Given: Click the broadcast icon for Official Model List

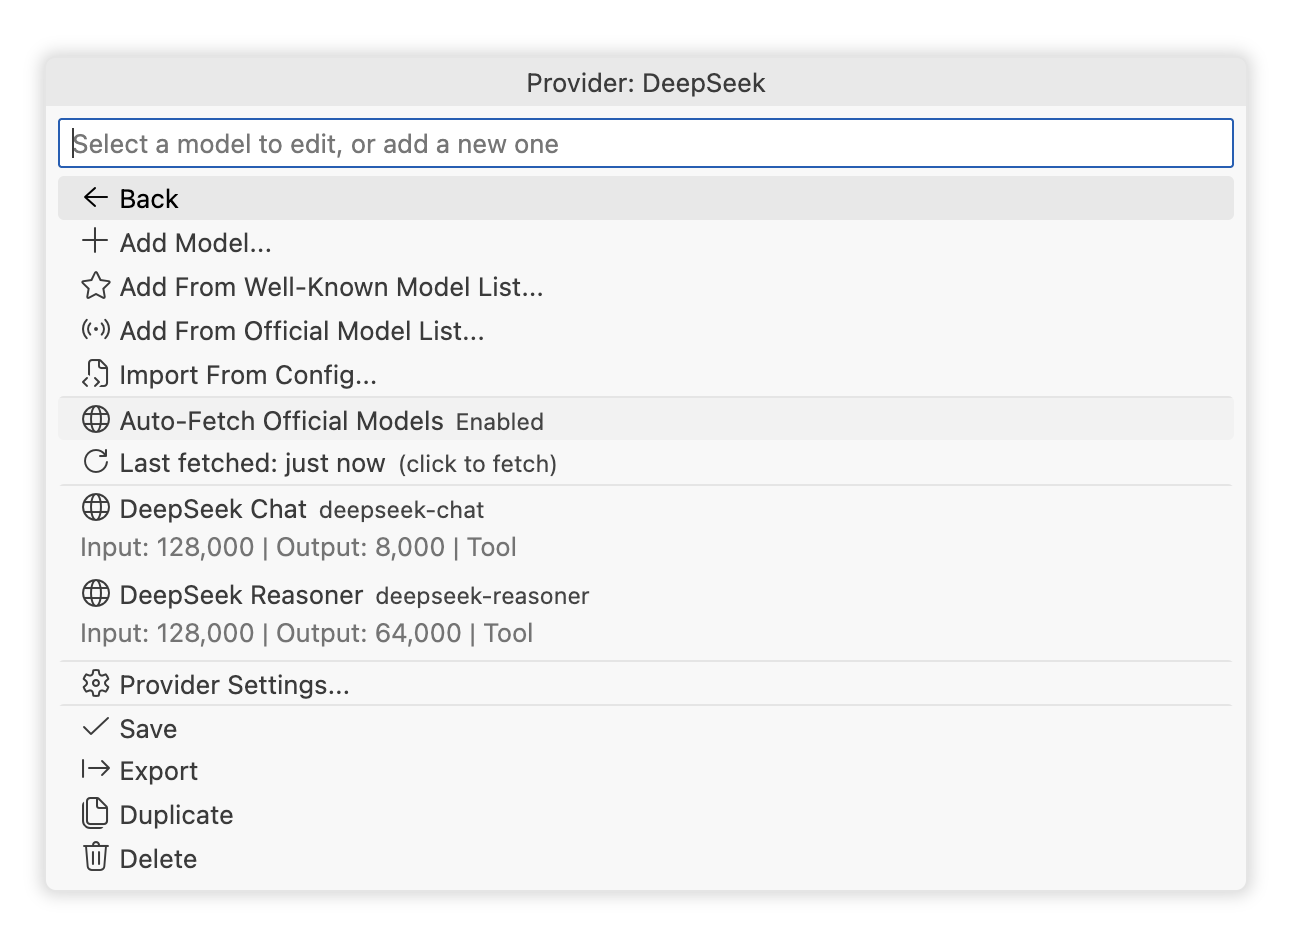Looking at the screenshot, I should (95, 330).
